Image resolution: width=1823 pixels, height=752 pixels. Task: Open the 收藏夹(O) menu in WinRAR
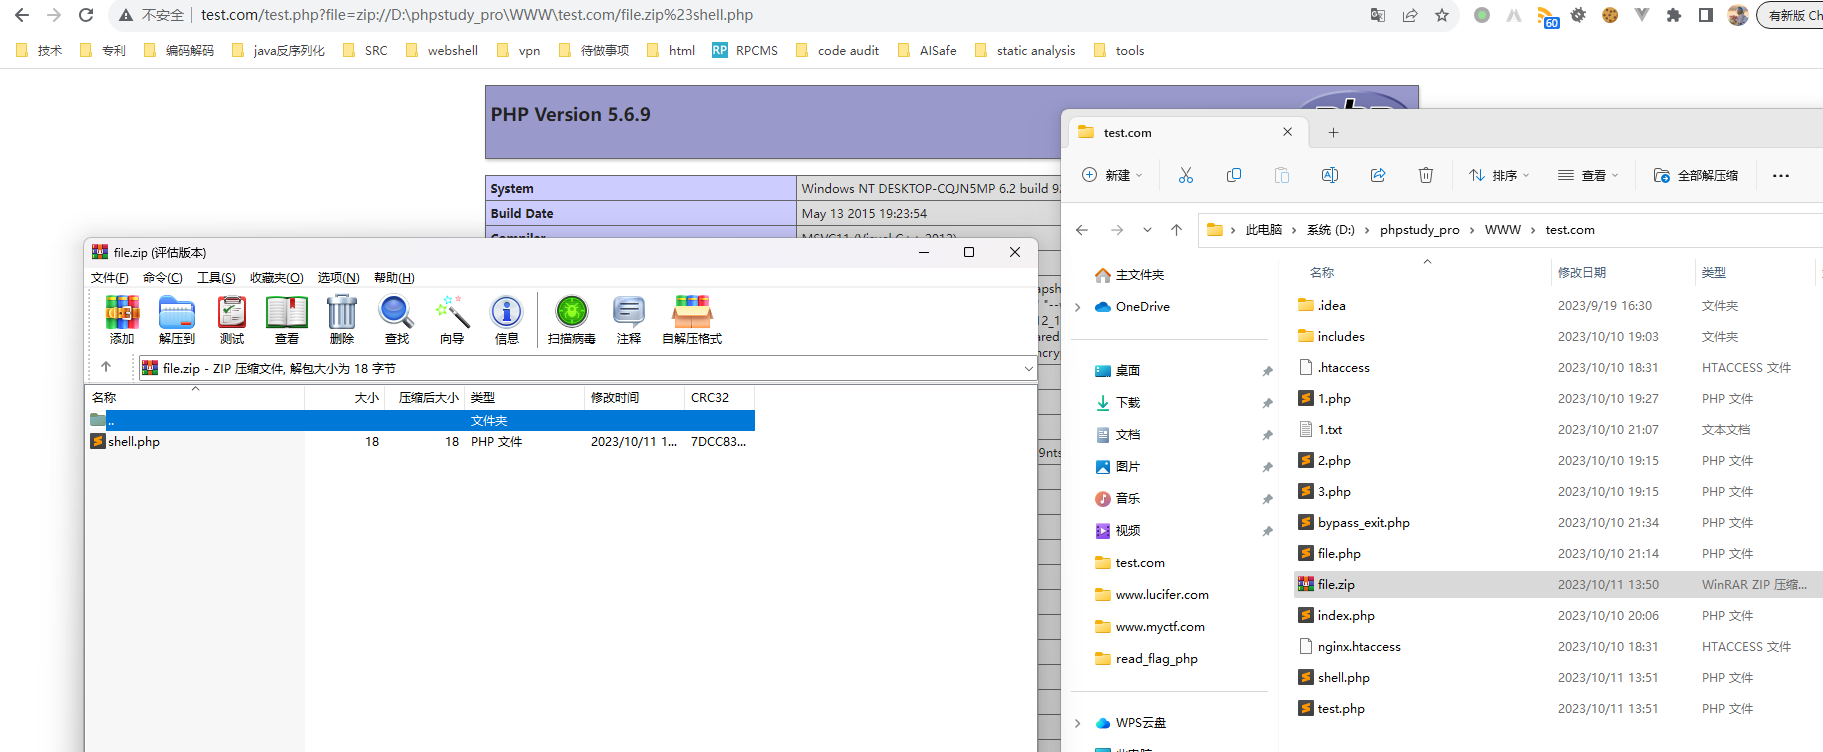[277, 277]
